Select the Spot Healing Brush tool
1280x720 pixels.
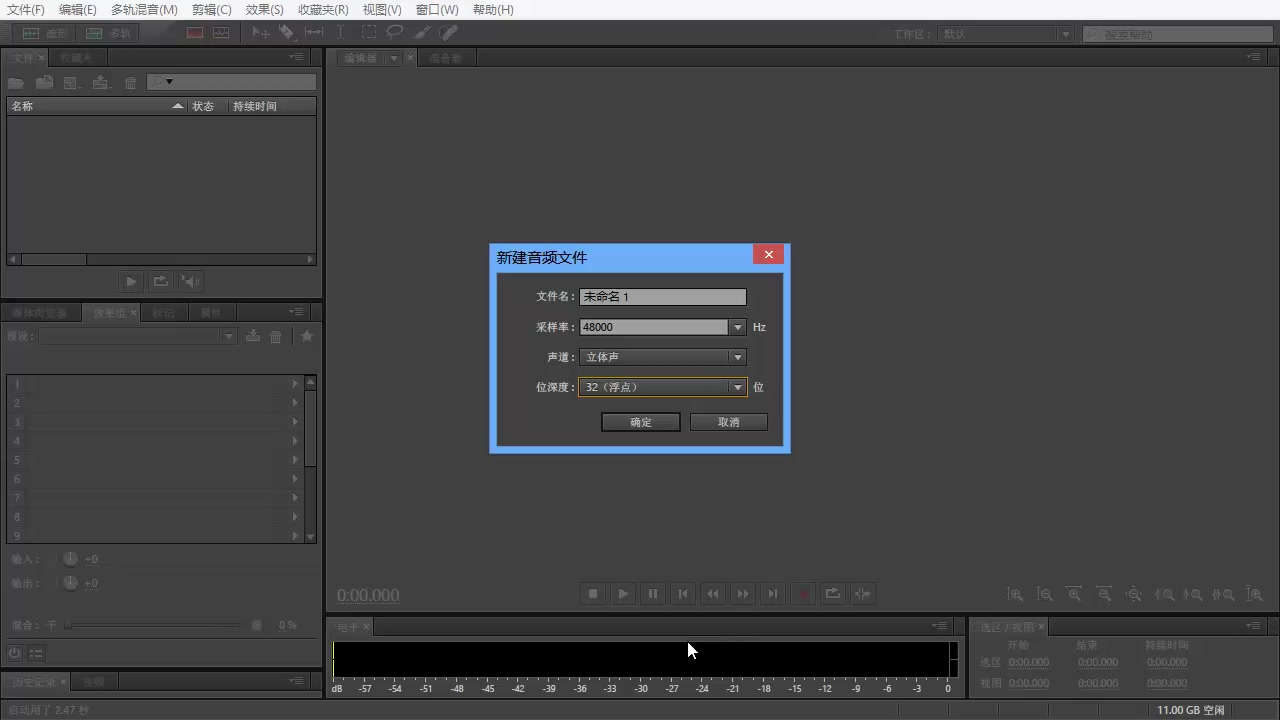click(448, 33)
